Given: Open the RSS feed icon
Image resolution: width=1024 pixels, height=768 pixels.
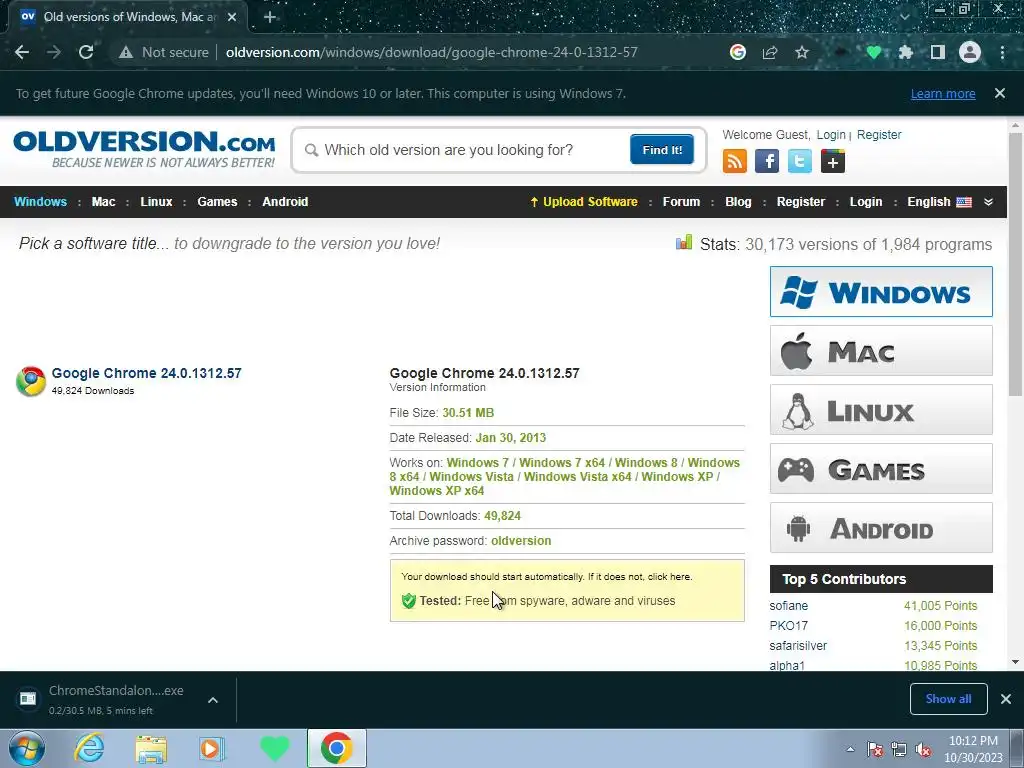Looking at the screenshot, I should tap(735, 161).
